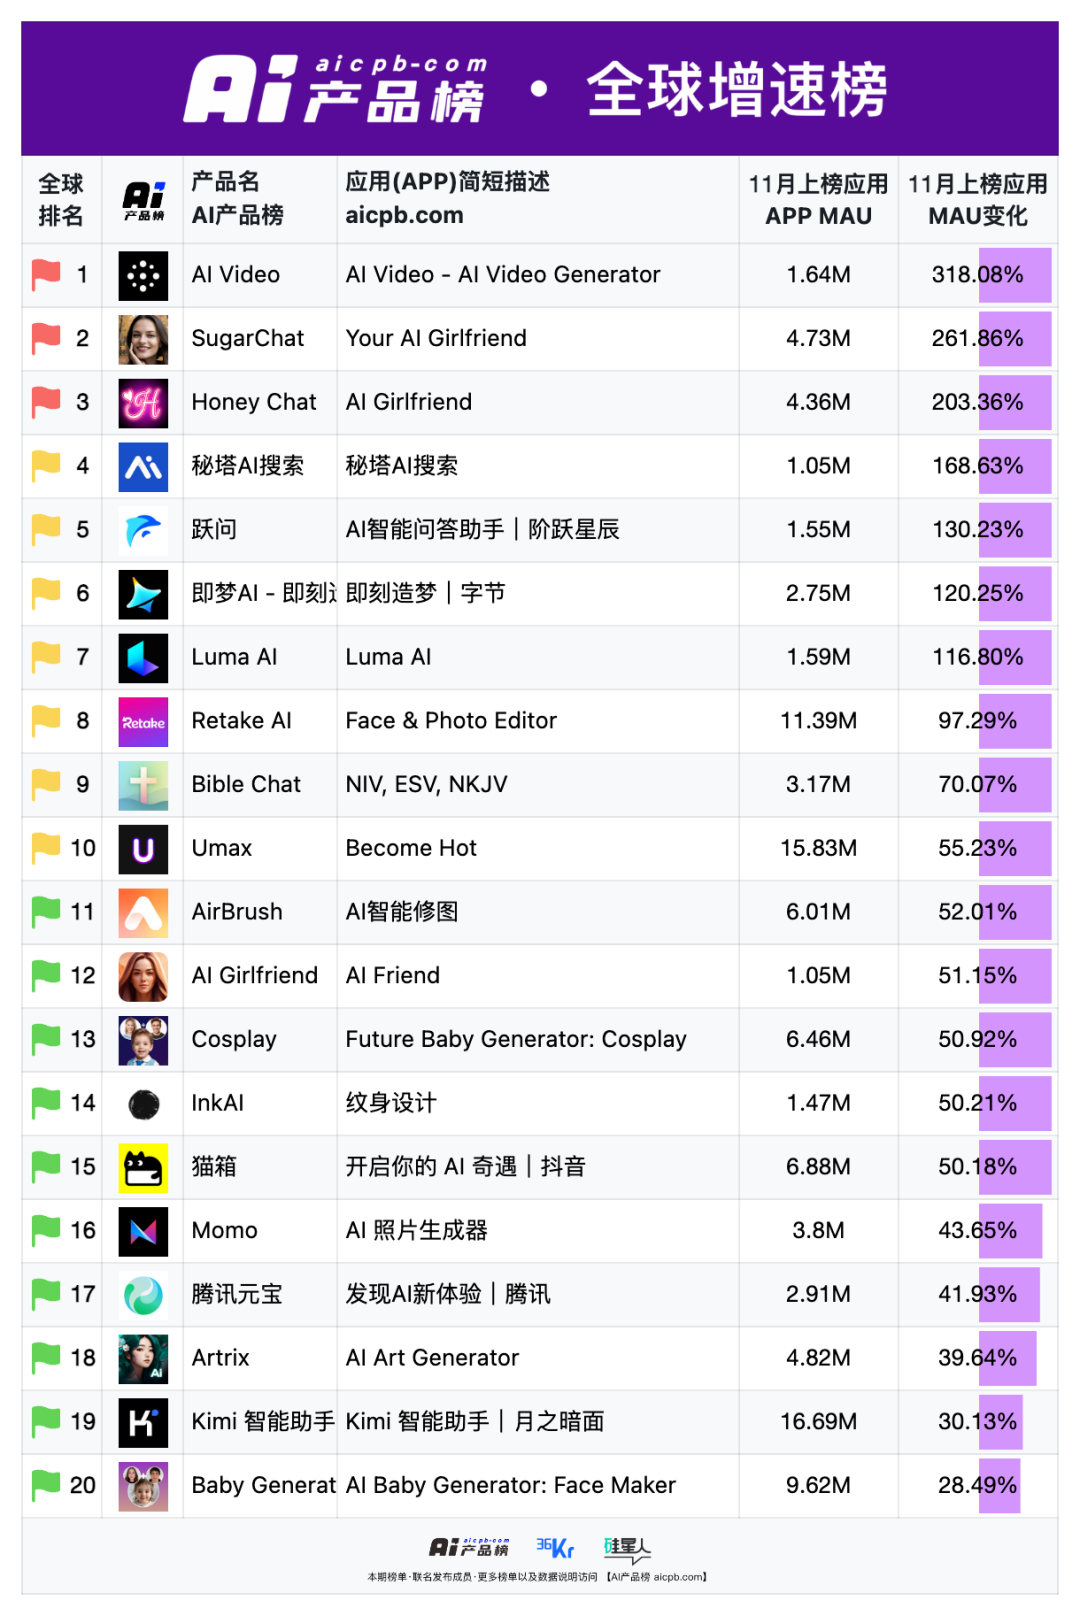Click the yellow 猫箱 app icon

tap(143, 1167)
